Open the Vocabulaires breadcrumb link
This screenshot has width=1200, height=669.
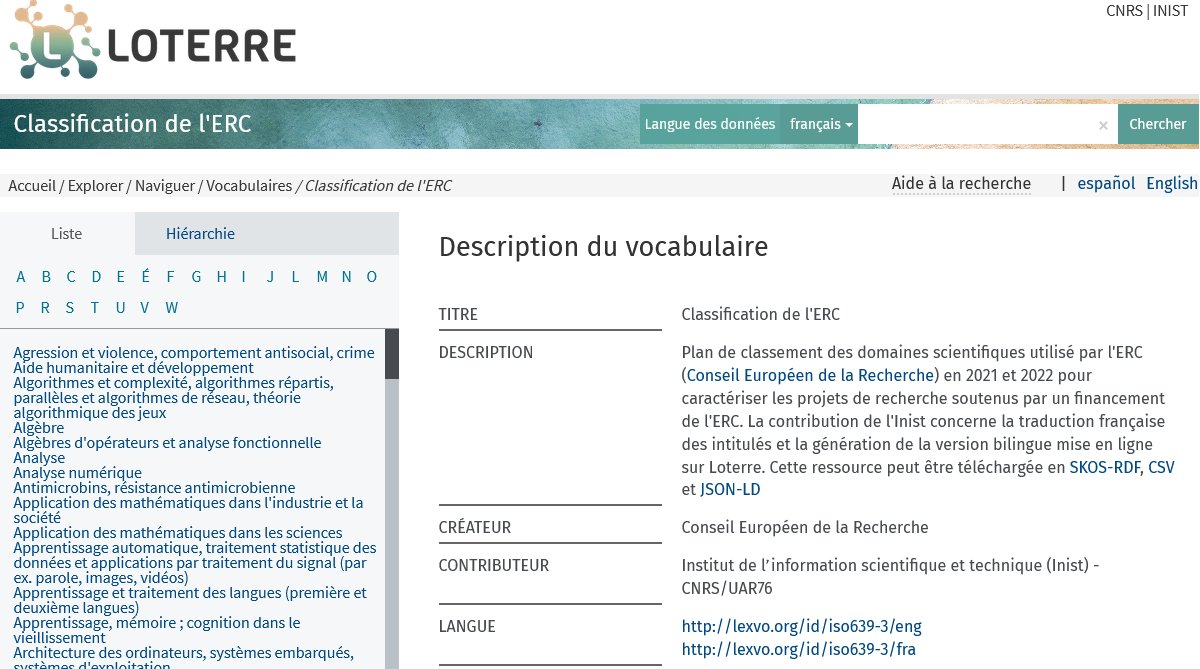(249, 185)
